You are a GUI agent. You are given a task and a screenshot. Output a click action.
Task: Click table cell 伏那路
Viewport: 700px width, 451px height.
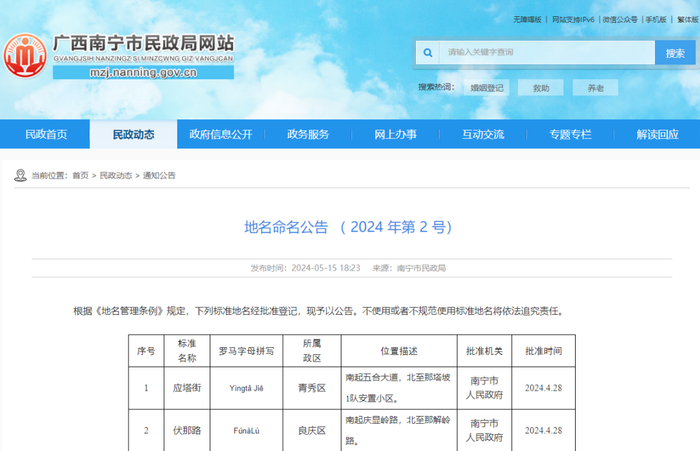(x=187, y=430)
